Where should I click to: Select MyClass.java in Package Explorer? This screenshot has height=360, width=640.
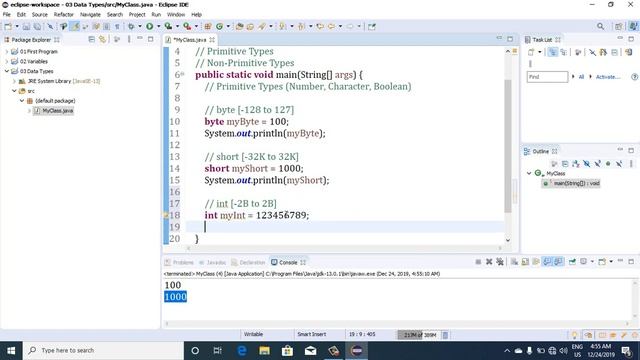pos(53,111)
